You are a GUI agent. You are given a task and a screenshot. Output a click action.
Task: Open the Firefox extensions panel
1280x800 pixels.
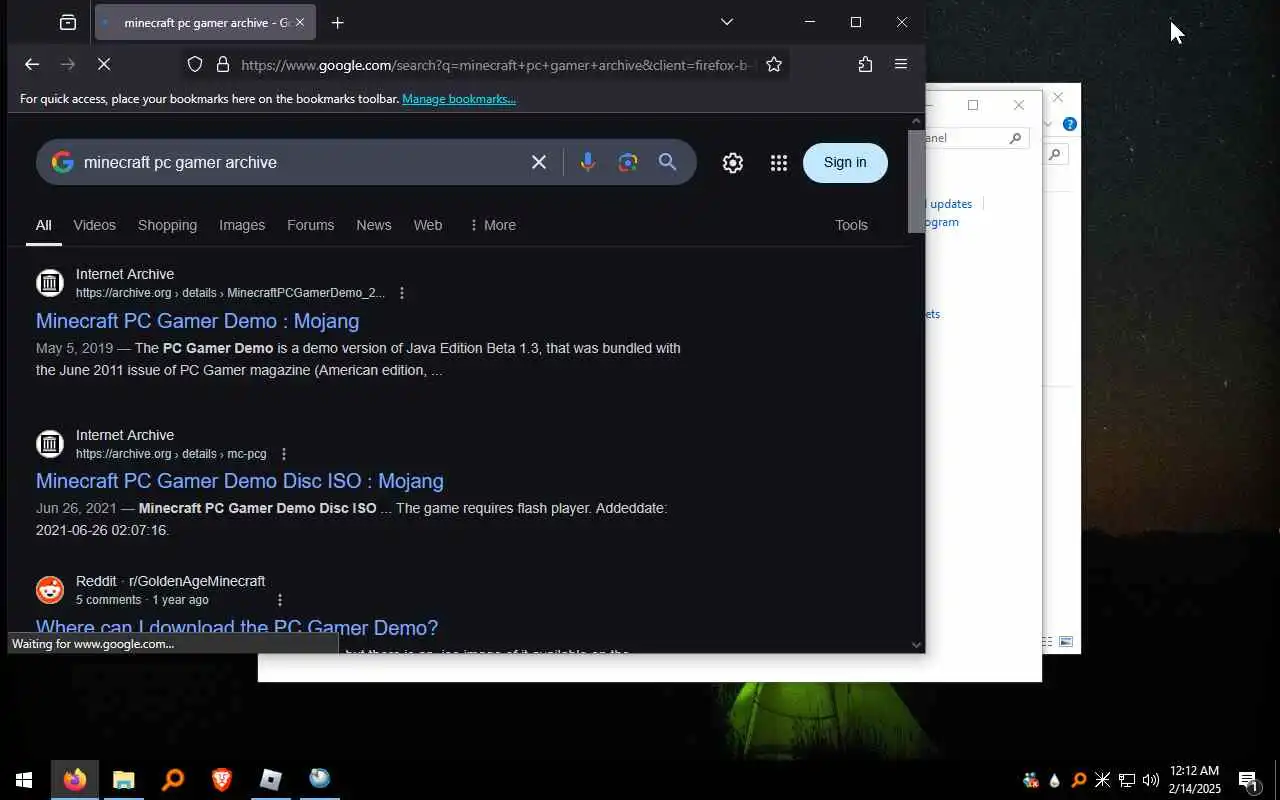point(865,64)
